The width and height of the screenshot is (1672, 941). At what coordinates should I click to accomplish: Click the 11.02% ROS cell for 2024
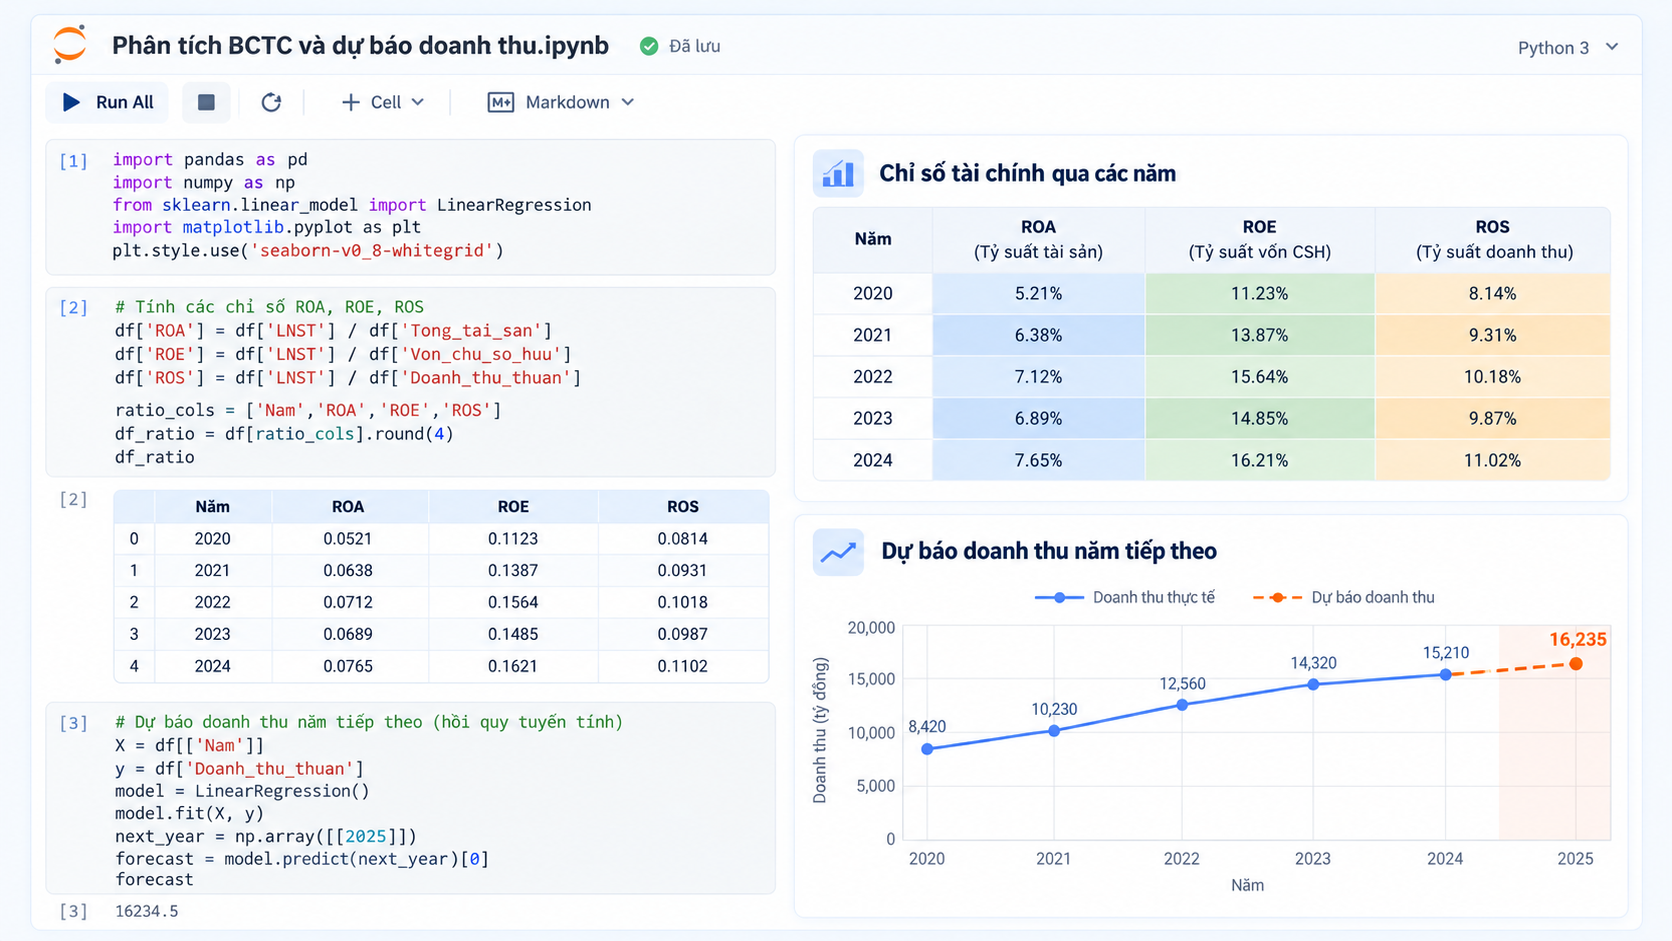coord(1493,460)
